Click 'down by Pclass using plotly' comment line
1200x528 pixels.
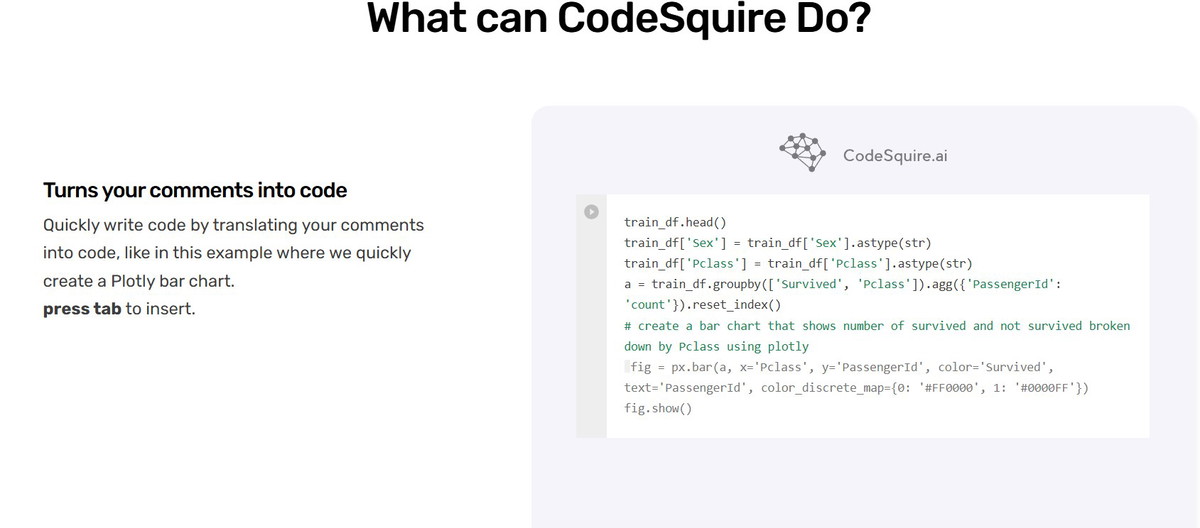(x=716, y=347)
